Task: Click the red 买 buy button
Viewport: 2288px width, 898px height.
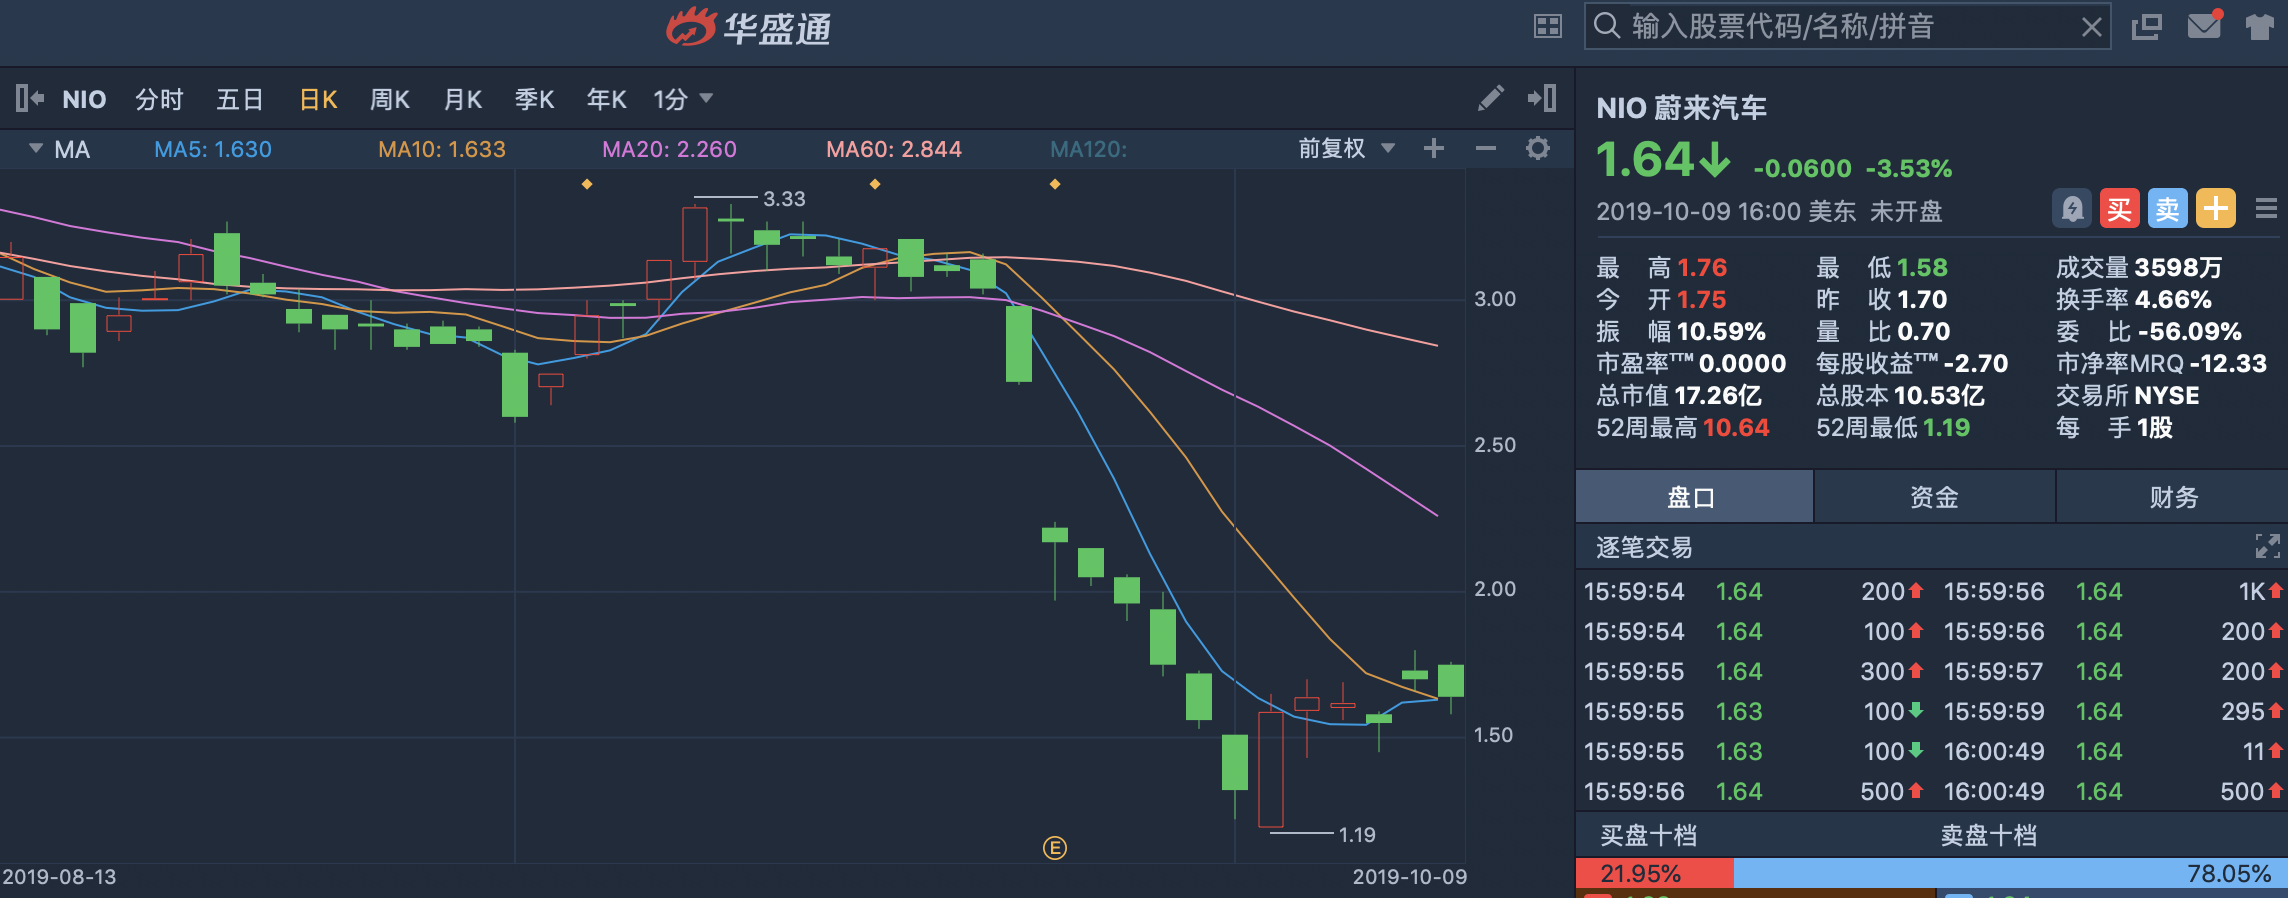Action: click(x=2119, y=209)
